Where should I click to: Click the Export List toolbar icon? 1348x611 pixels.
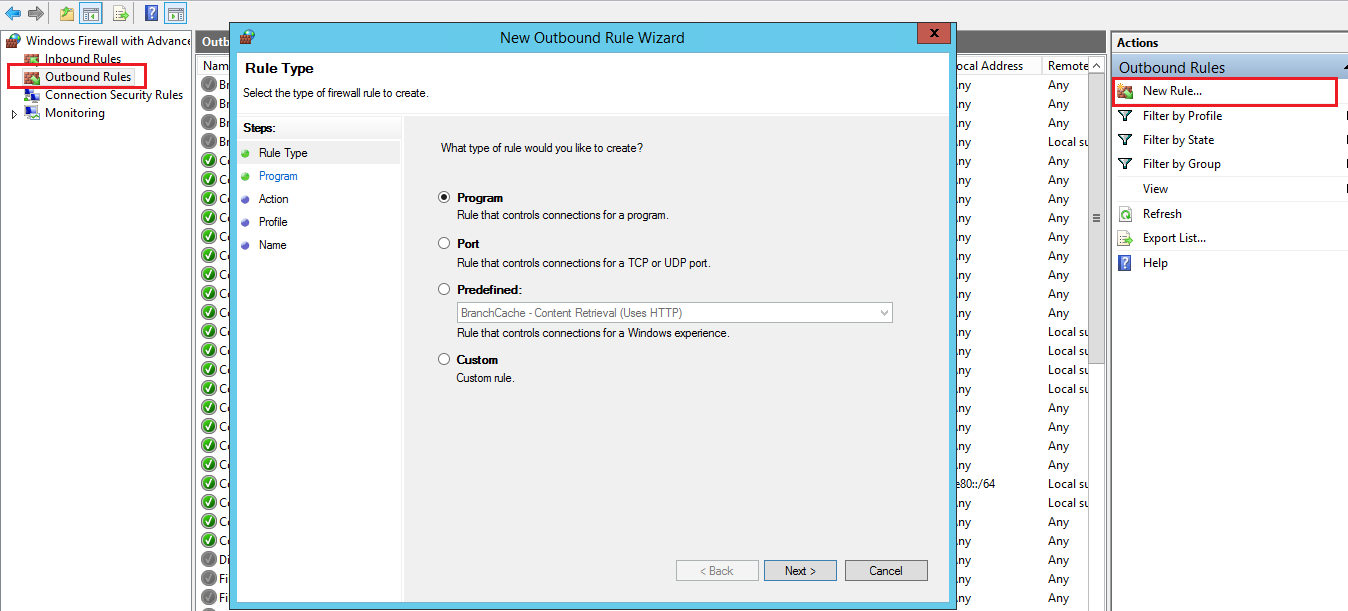tap(119, 14)
